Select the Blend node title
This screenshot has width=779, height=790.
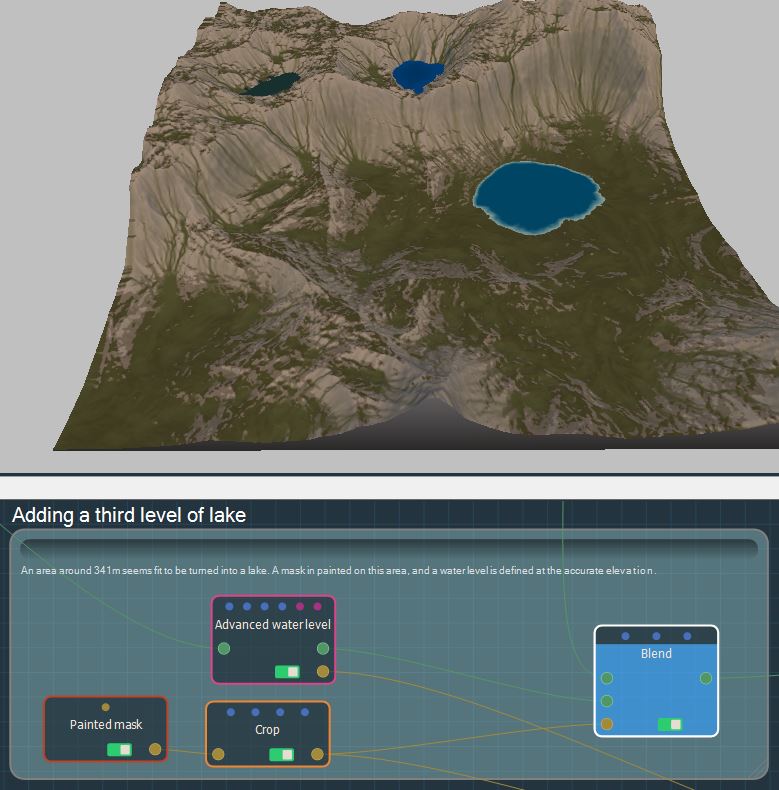click(656, 653)
